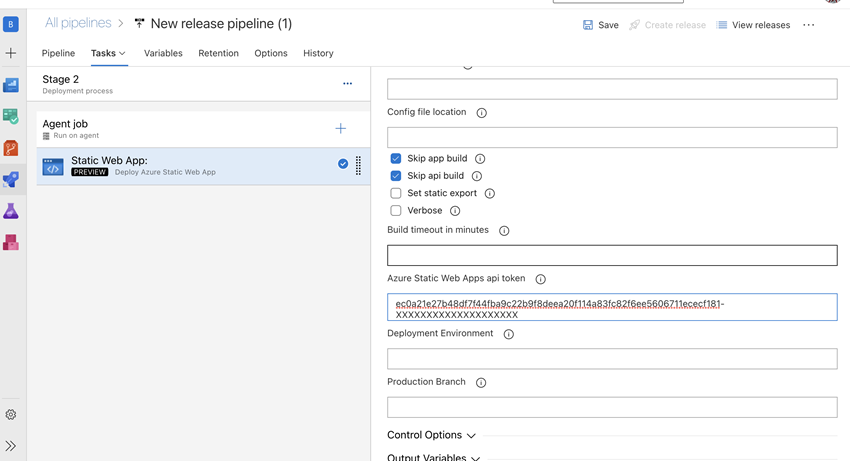This screenshot has width=850, height=461.
Task: Open Repos from the sidebar
Action: coord(11,148)
